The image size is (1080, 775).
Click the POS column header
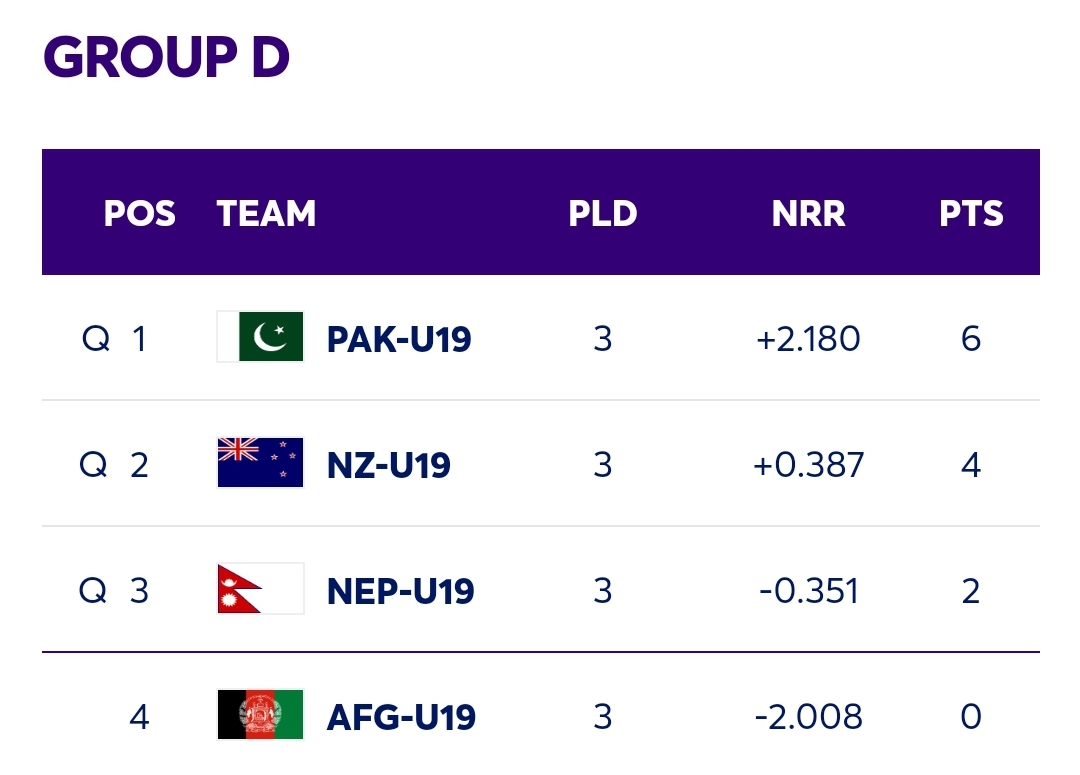140,213
